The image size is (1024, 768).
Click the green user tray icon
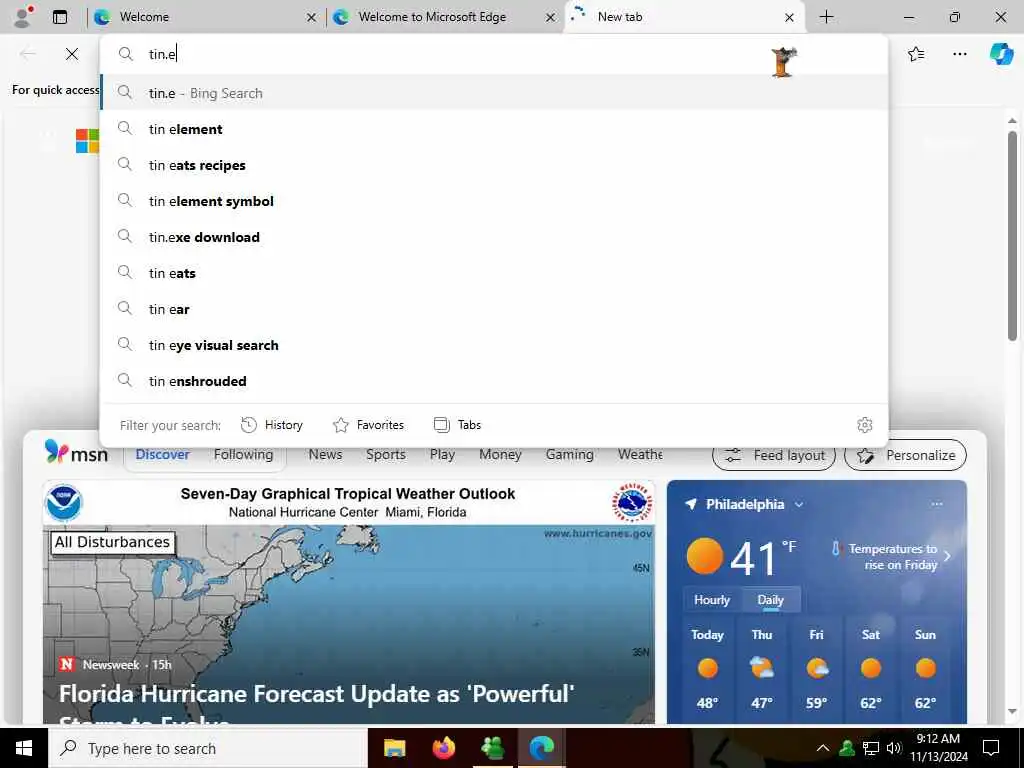[847, 748]
